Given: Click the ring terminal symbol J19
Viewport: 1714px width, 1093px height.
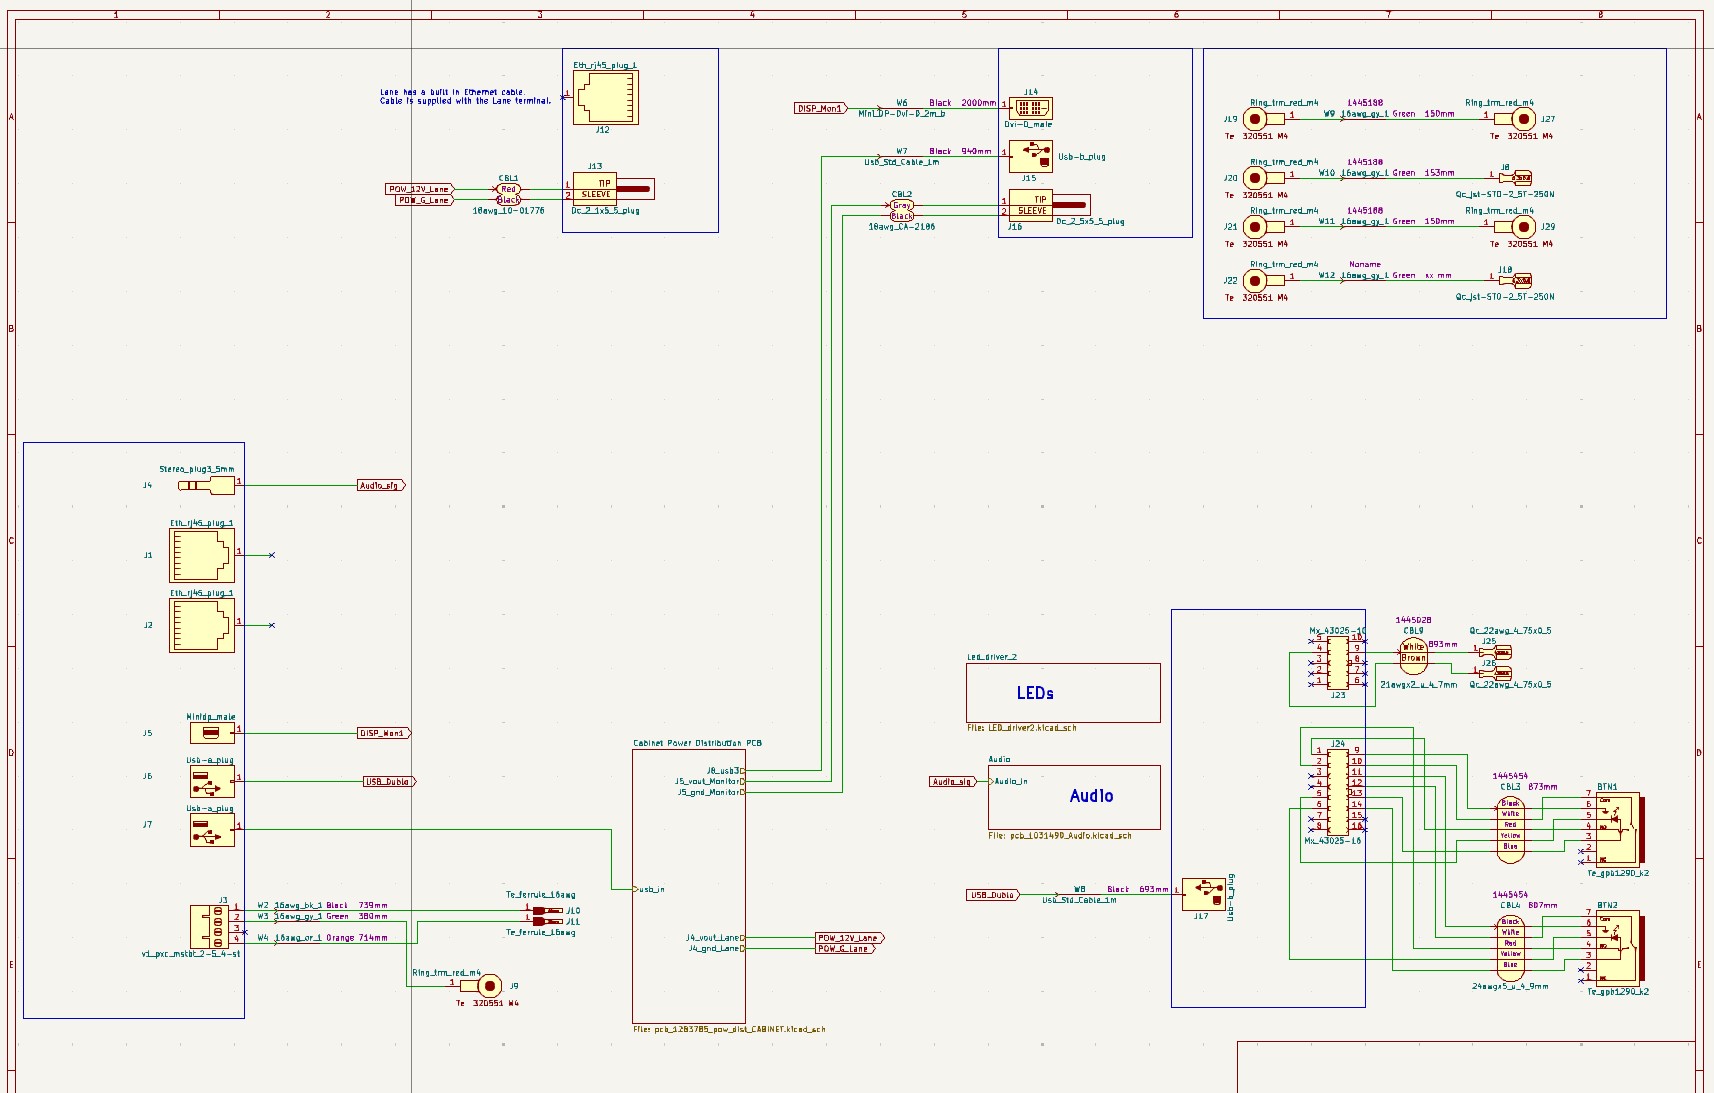Looking at the screenshot, I should coord(1257,118).
